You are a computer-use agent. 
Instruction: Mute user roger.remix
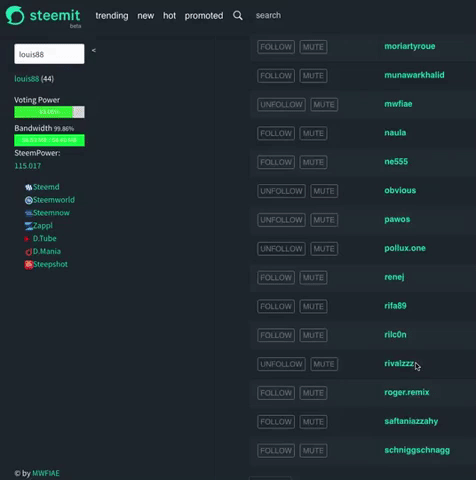313,393
